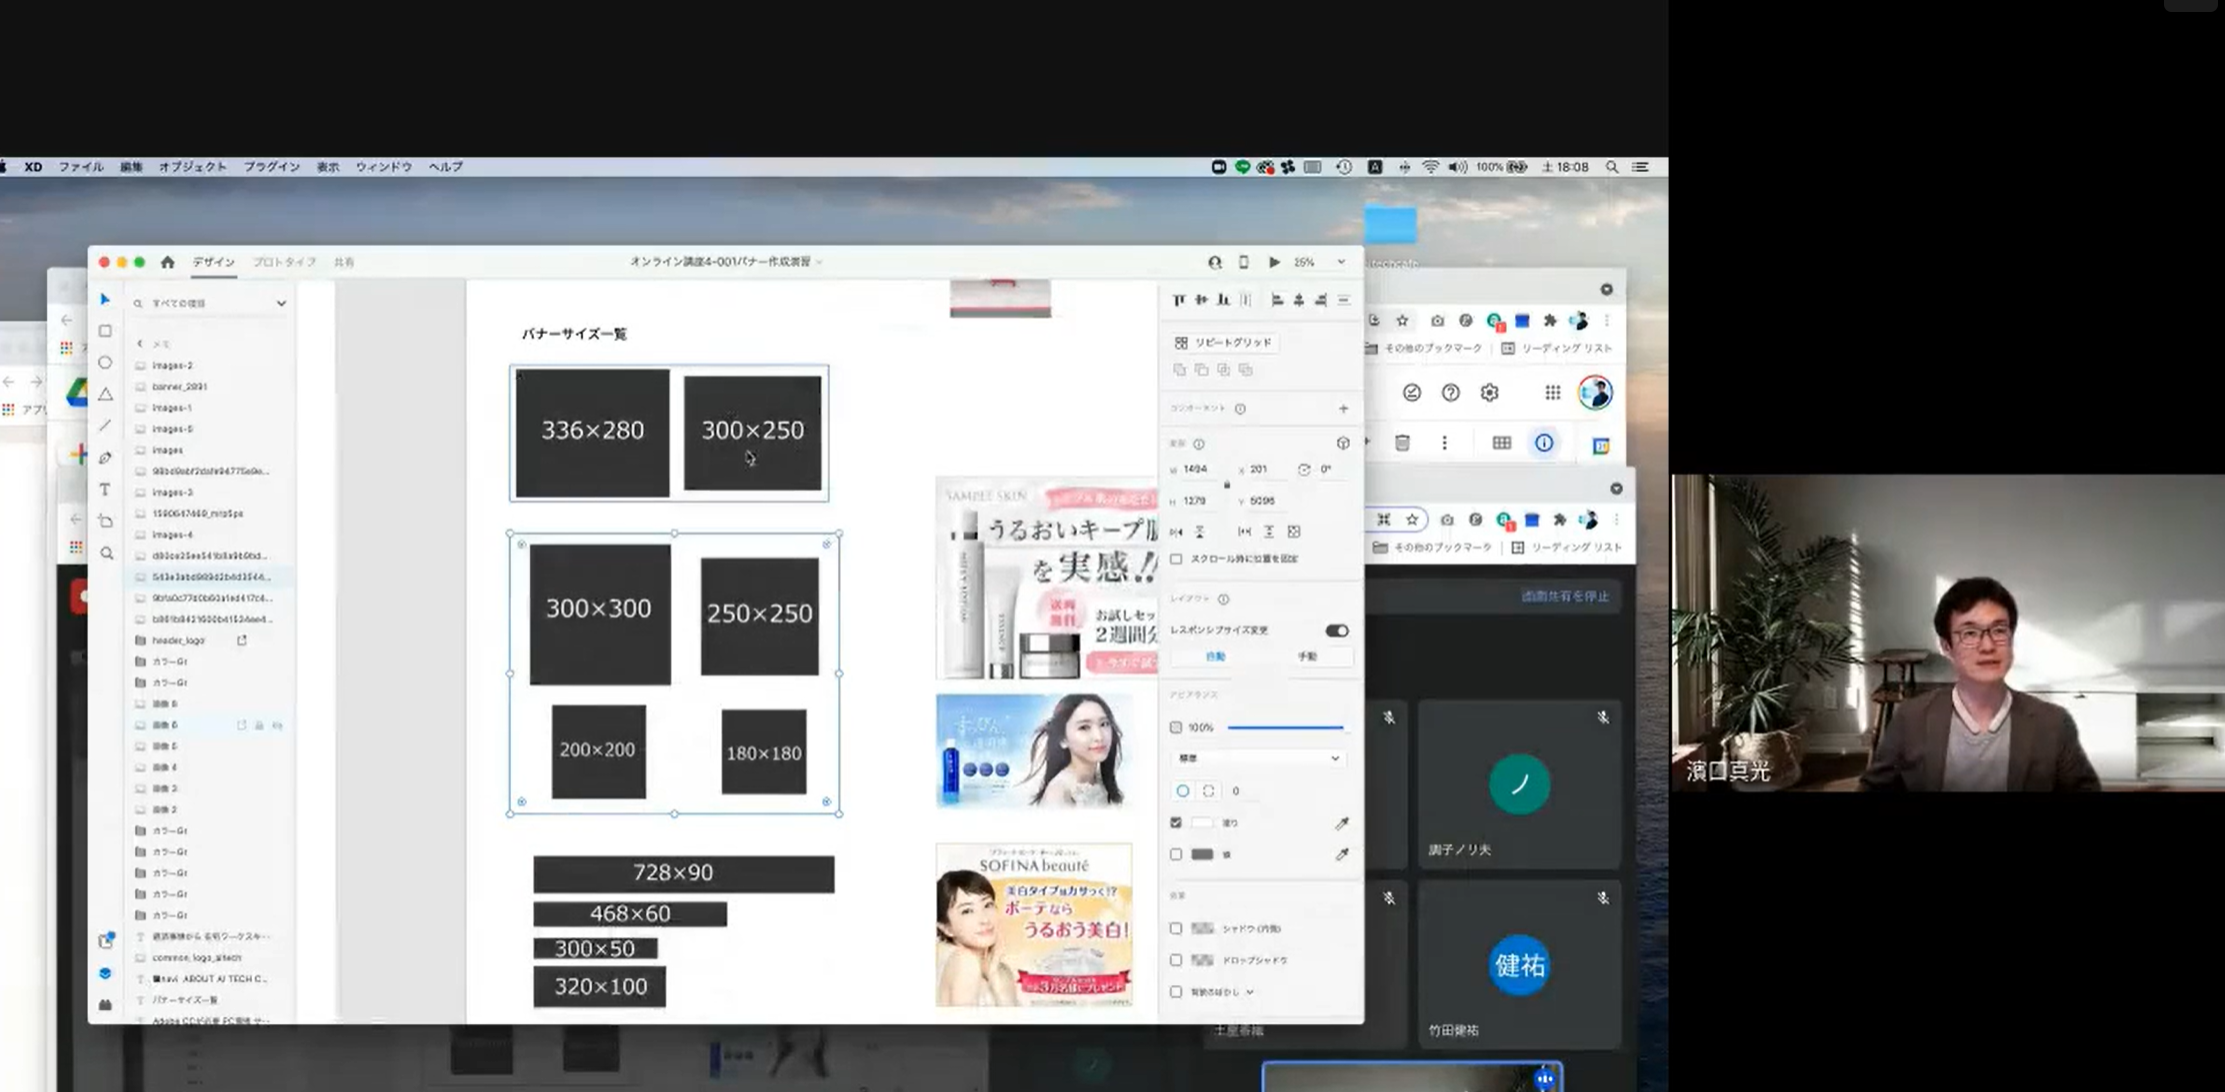Image resolution: width=2225 pixels, height=1092 pixels.
Task: Open Google apps grid in Chrome window
Action: click(x=1552, y=393)
